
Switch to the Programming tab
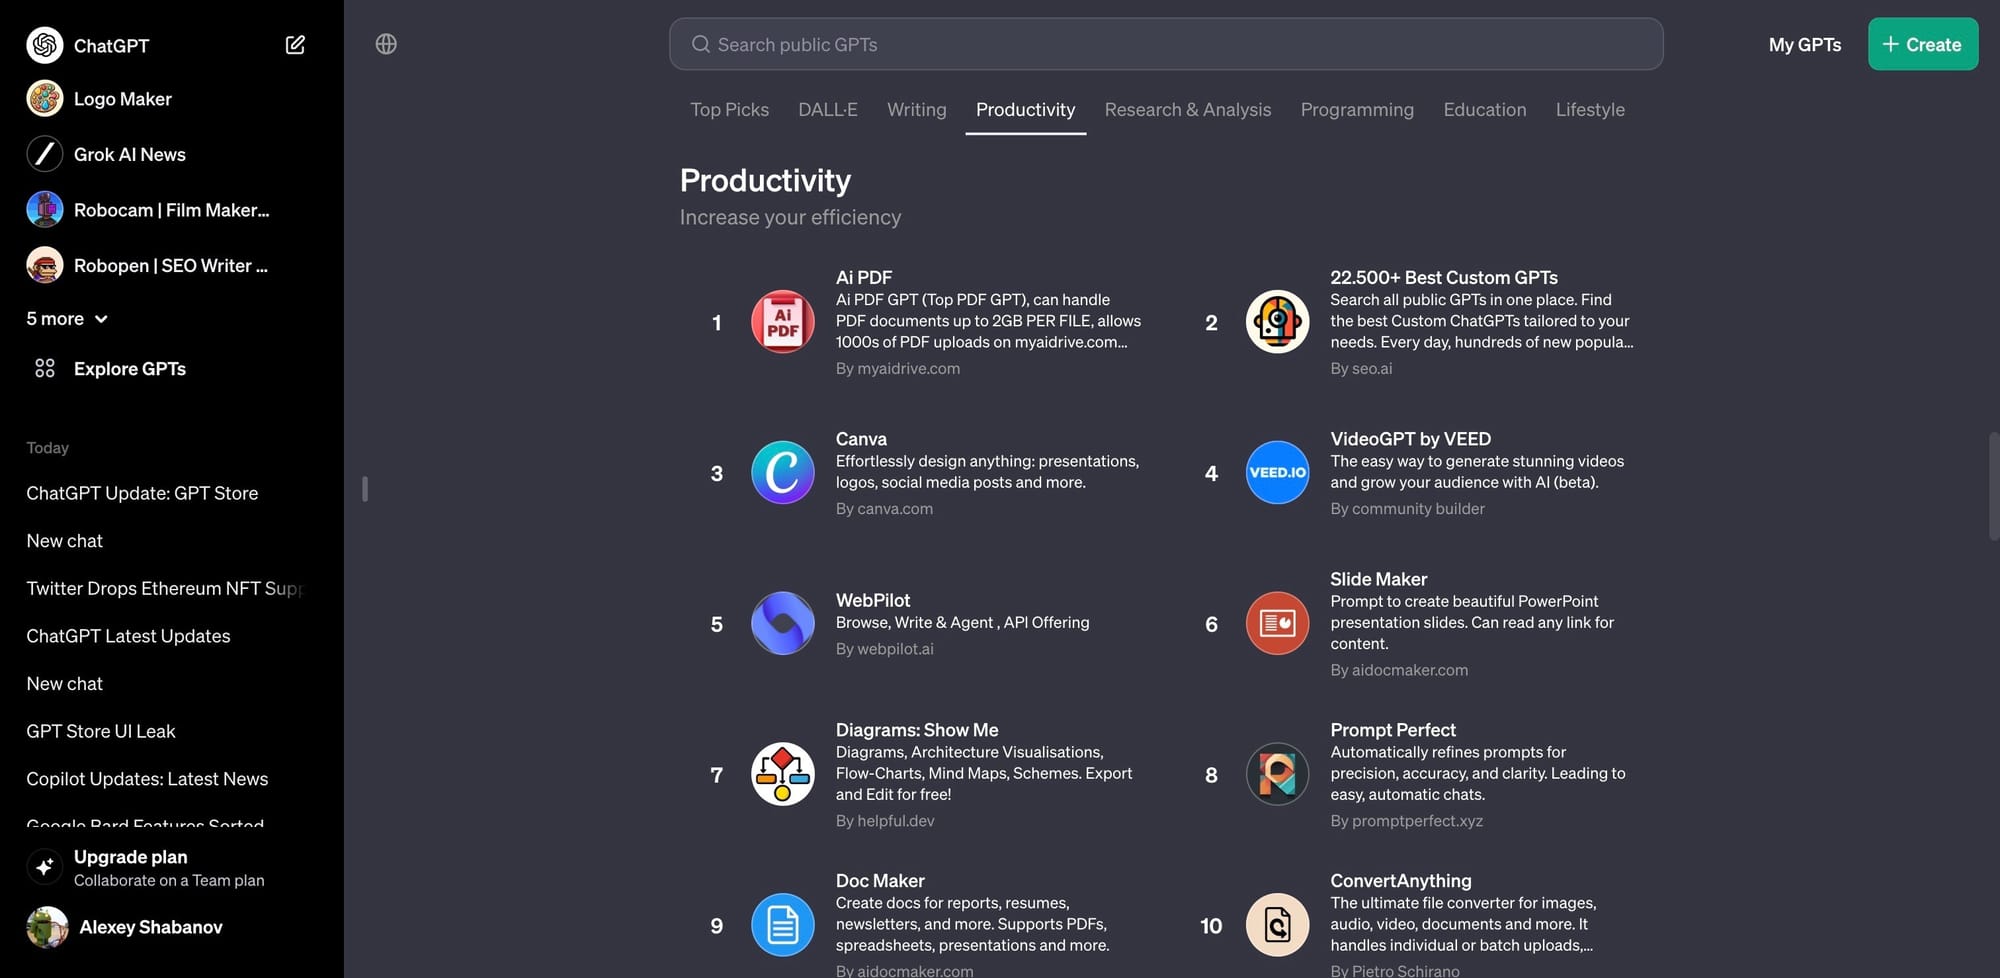pos(1357,110)
